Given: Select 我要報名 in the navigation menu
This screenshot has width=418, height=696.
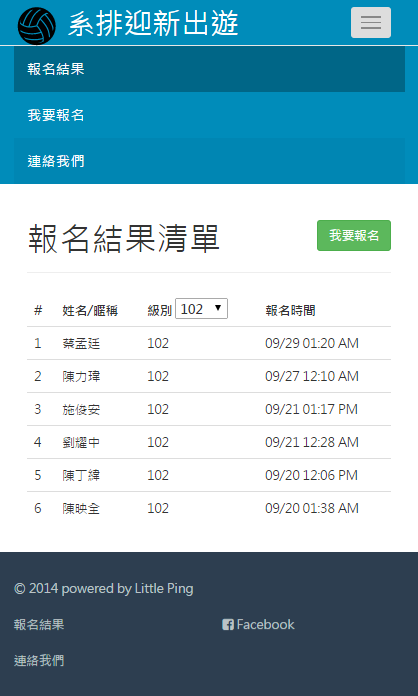Looking at the screenshot, I should (x=209, y=115).
